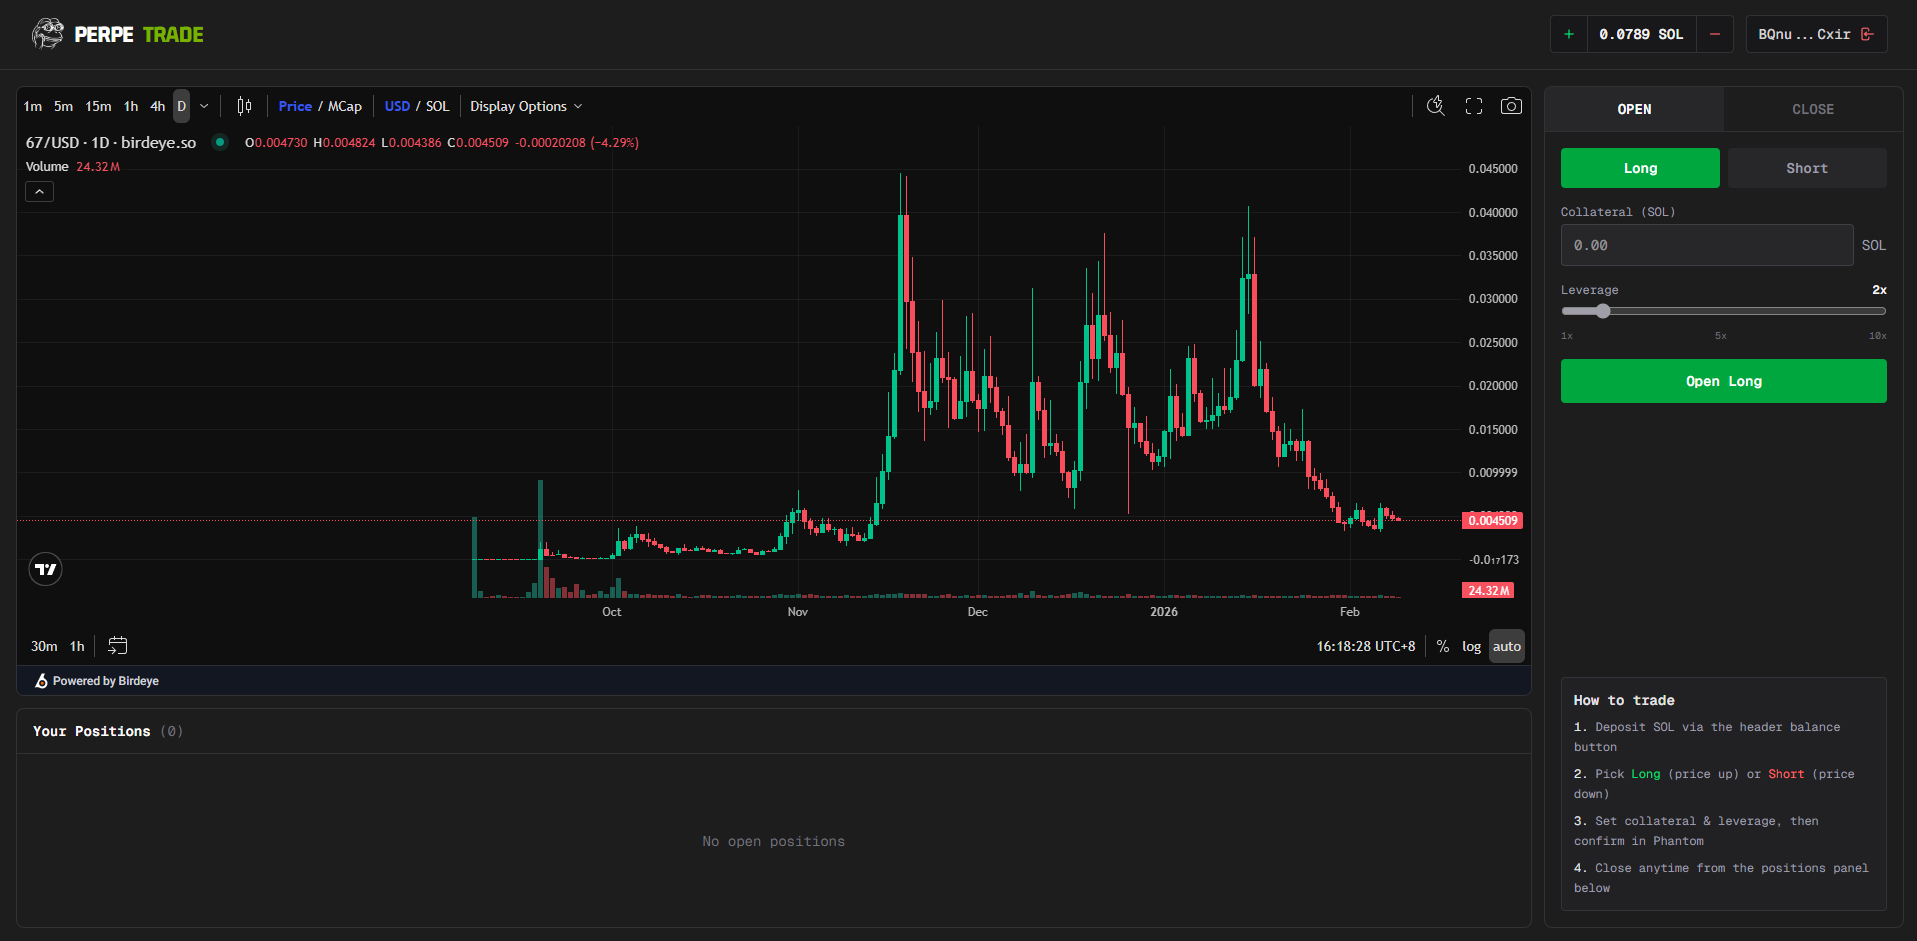Toggle log scale on the chart

click(1471, 646)
